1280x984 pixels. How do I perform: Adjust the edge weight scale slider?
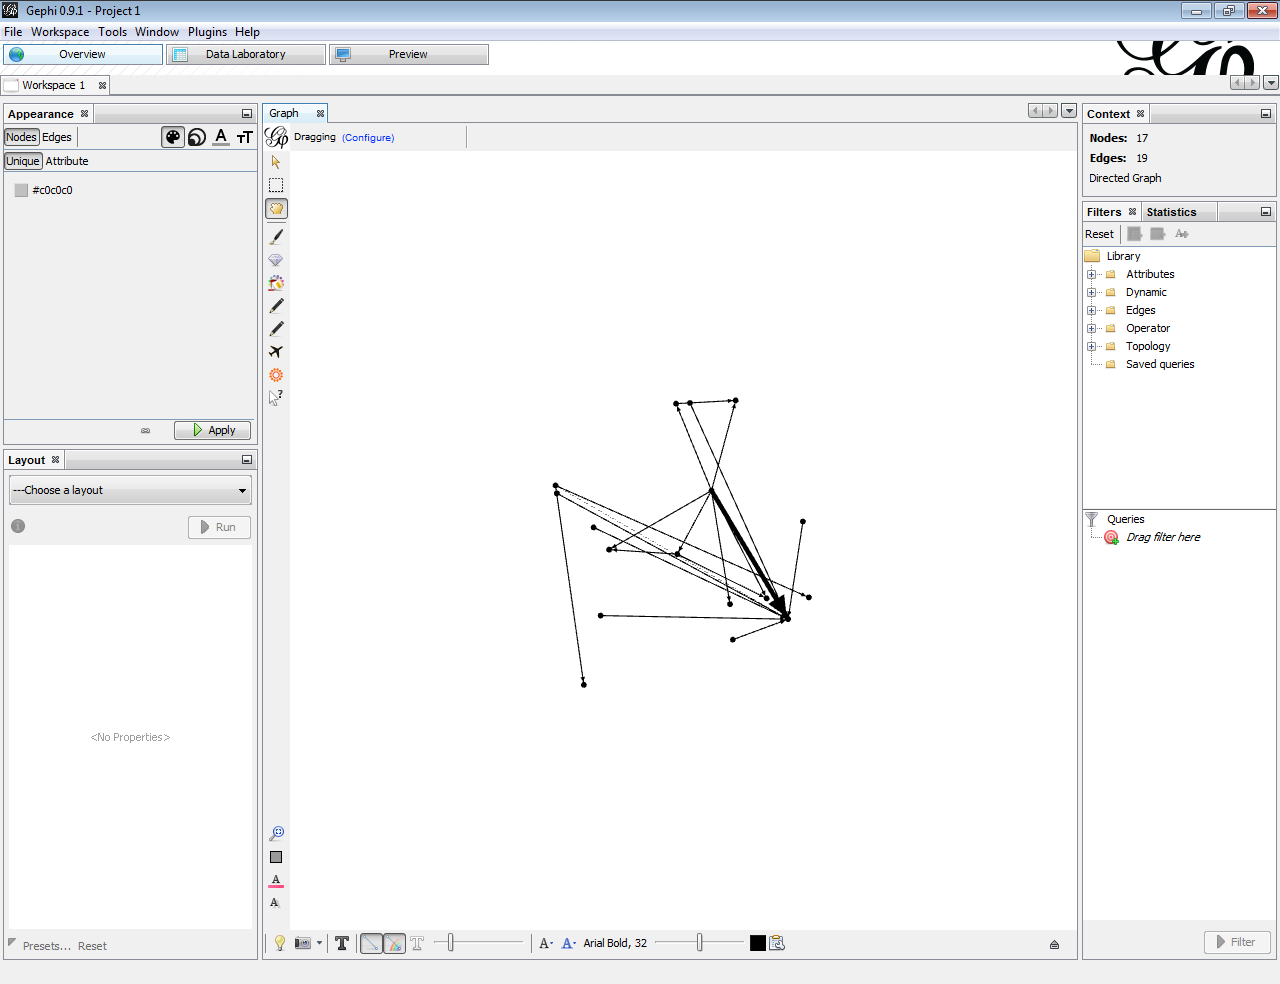[x=479, y=942]
